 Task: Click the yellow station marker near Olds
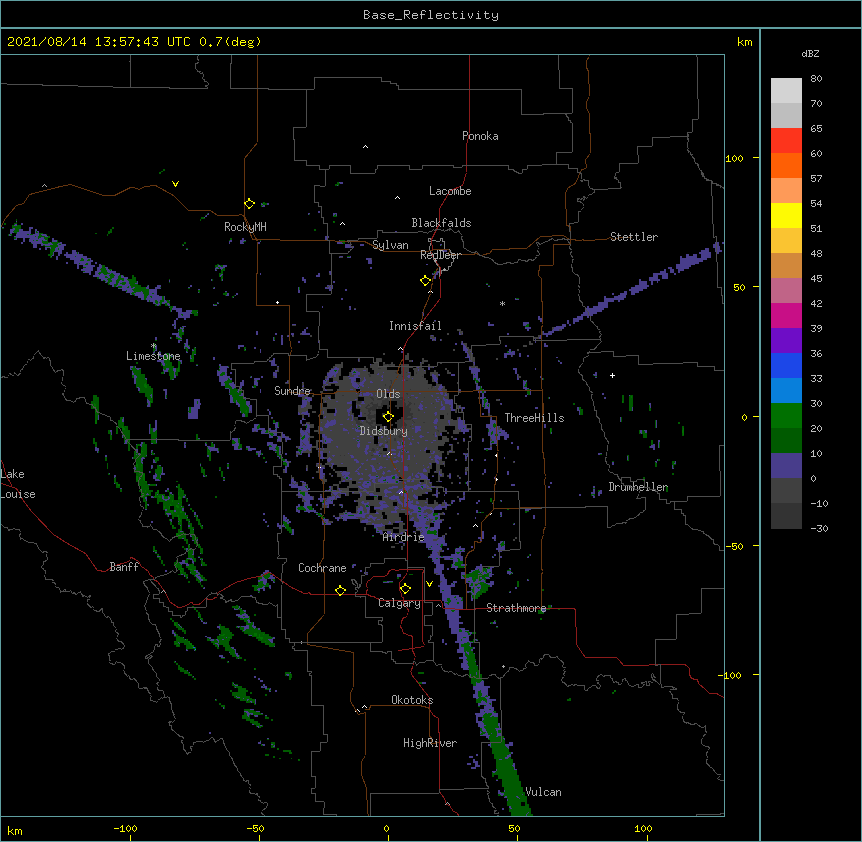click(388, 416)
